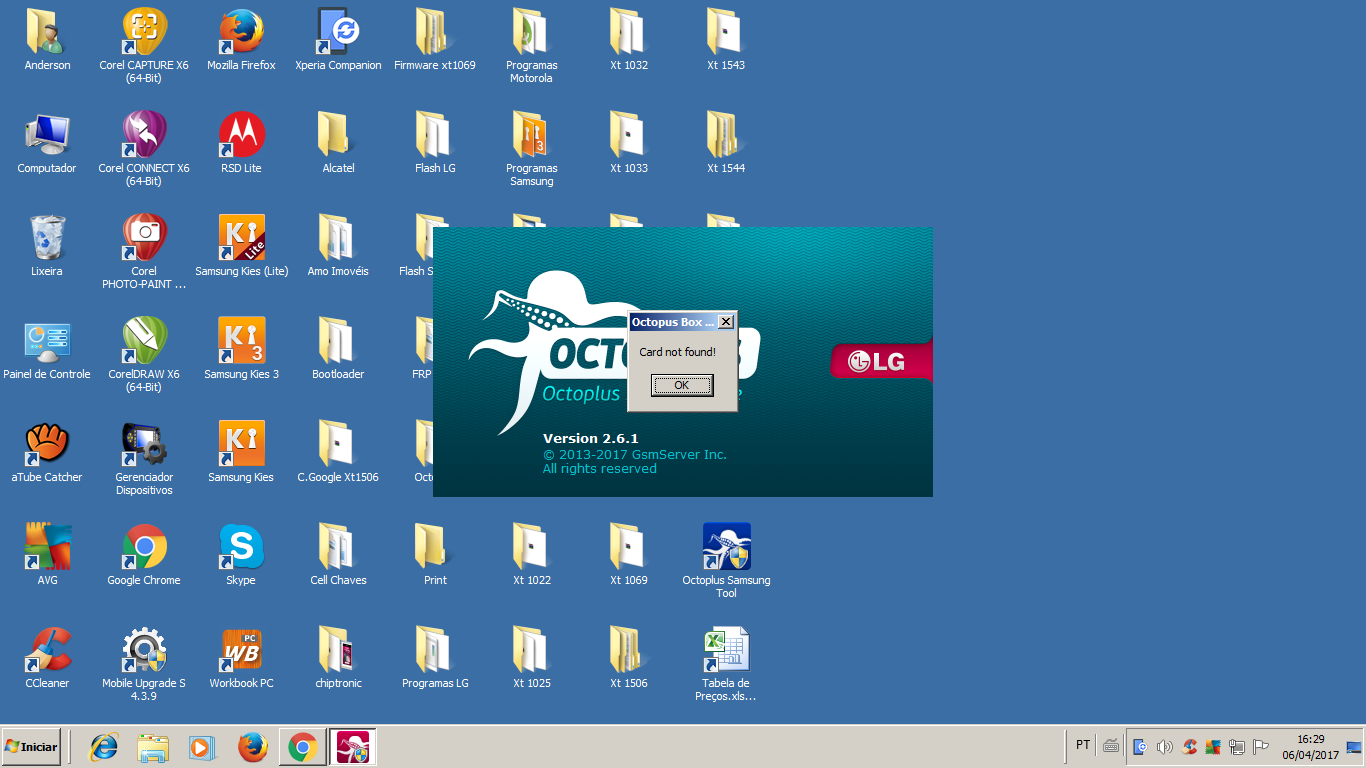Launch Internet Explorer from the taskbar
This screenshot has width=1366, height=768.
click(104, 747)
